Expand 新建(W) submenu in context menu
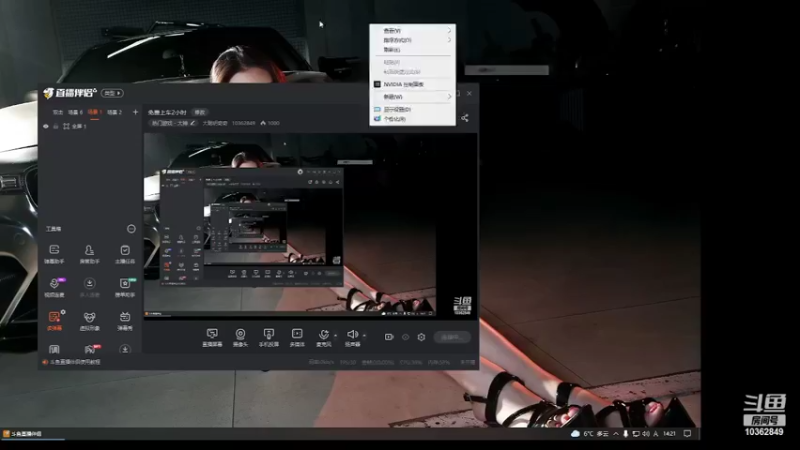Screen dimensions: 800x450 pyautogui.click(x=412, y=96)
